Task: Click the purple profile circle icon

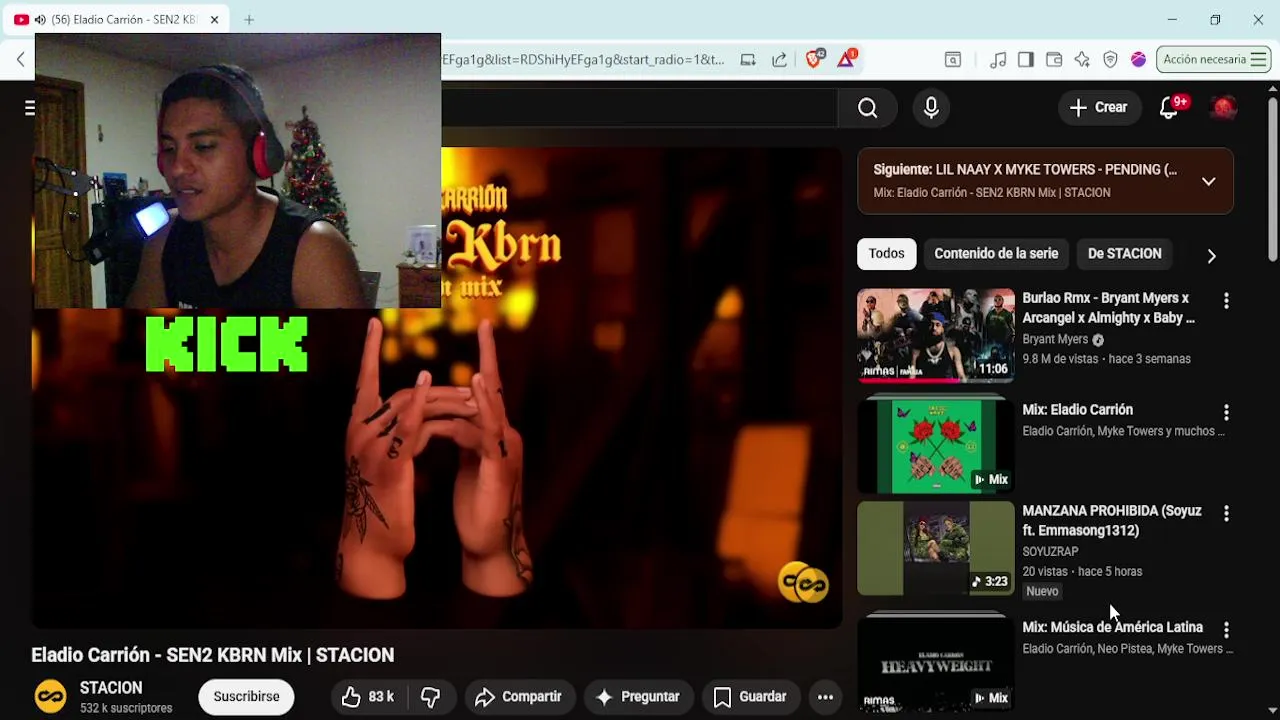Action: tap(1138, 60)
